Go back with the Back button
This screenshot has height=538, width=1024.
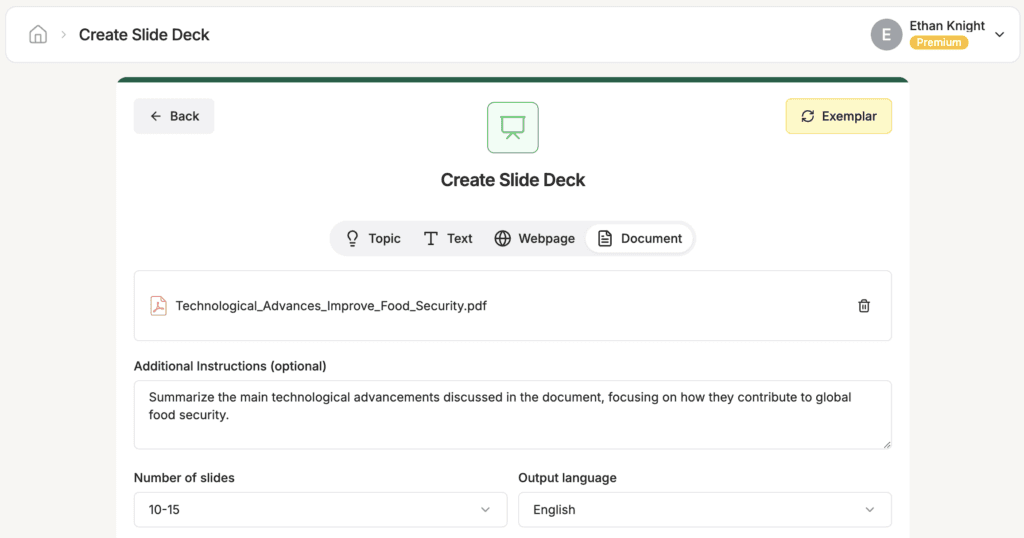pos(174,116)
